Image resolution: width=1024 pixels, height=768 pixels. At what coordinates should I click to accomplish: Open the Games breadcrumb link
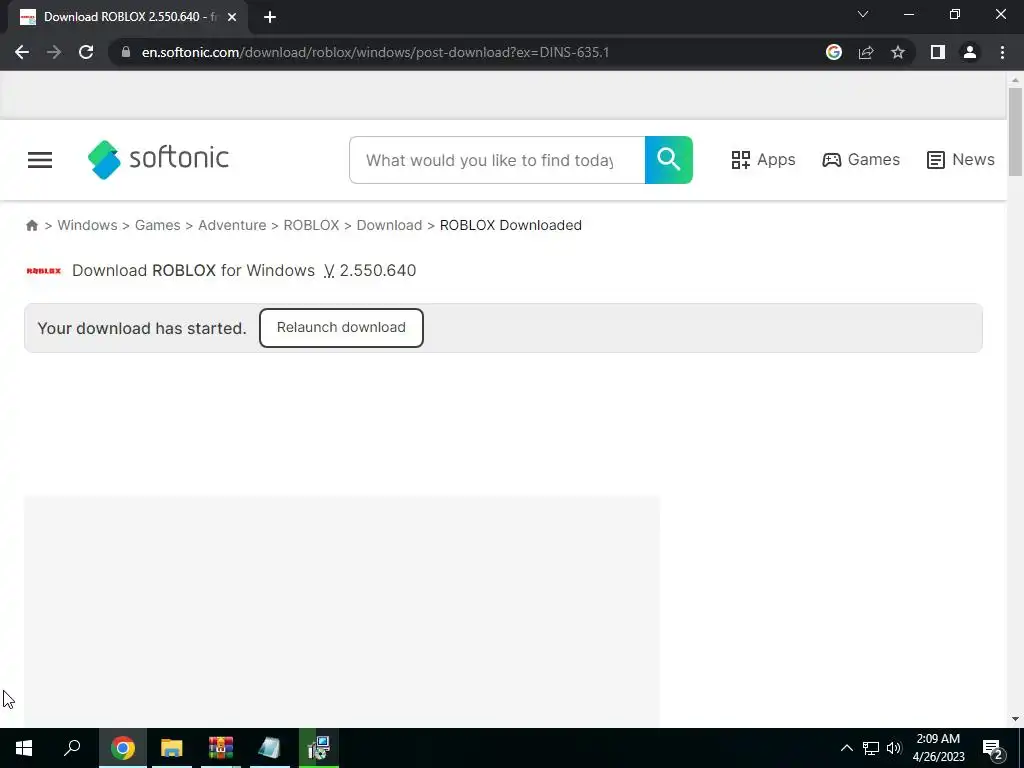click(157, 225)
